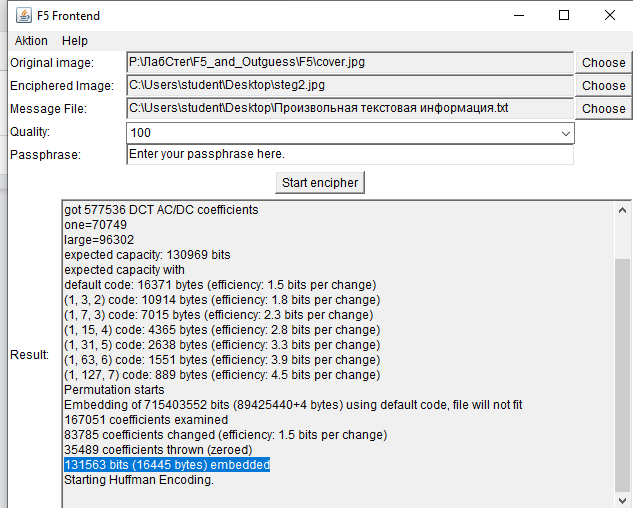Click the 'large=96302' line
The height and width of the screenshot is (508, 633).
click(99, 240)
